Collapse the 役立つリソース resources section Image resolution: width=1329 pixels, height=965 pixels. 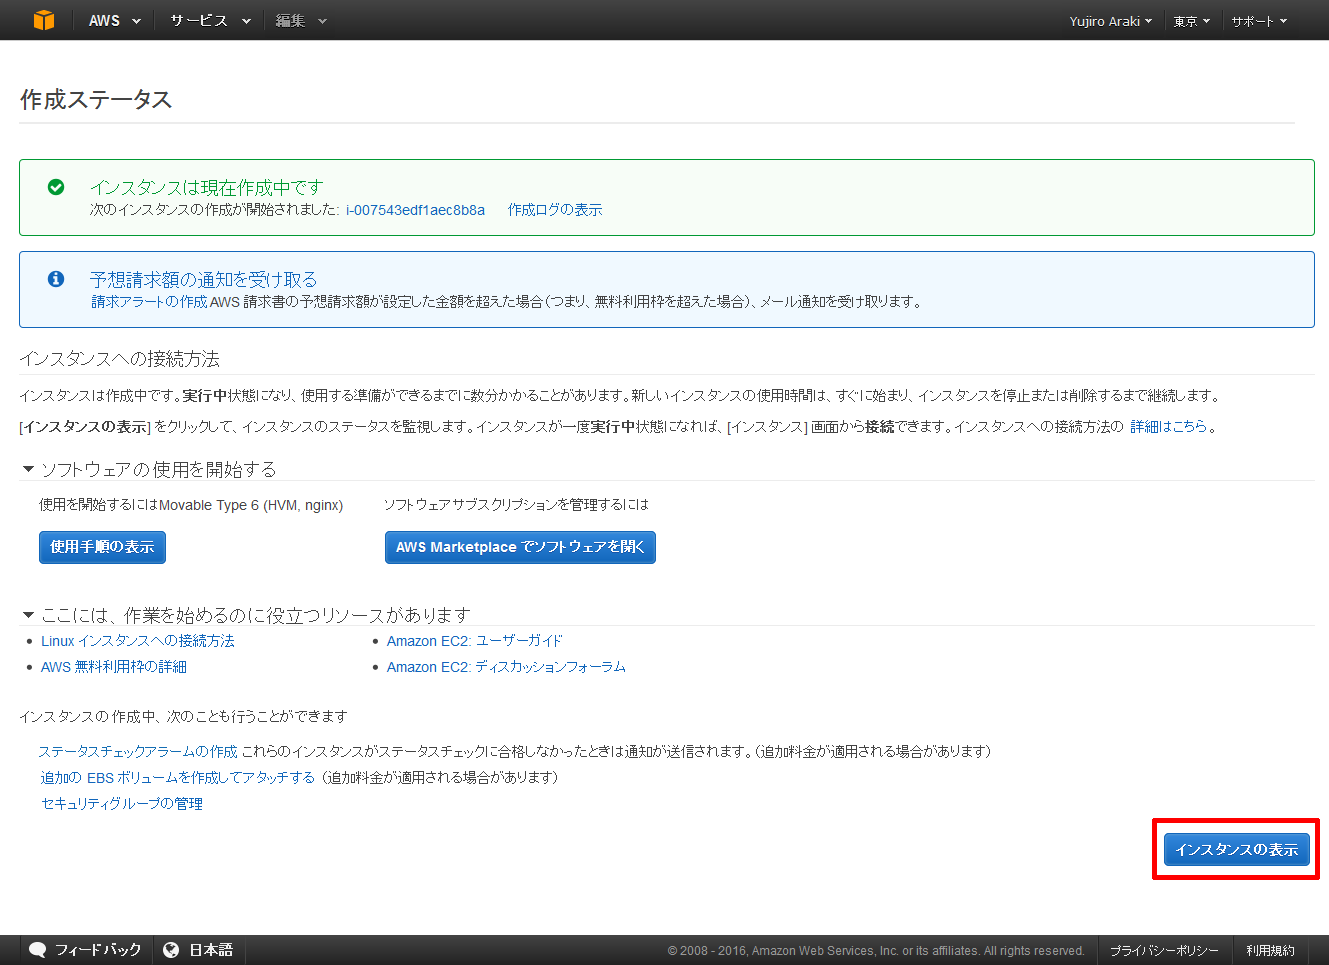tap(28, 615)
